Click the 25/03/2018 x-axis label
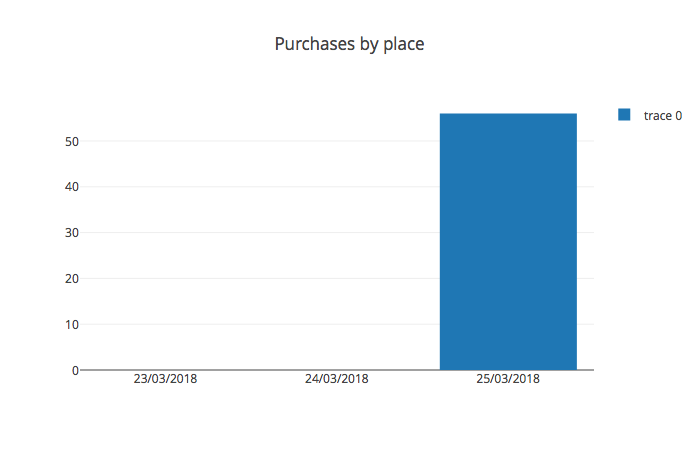700x450 pixels. (x=508, y=379)
